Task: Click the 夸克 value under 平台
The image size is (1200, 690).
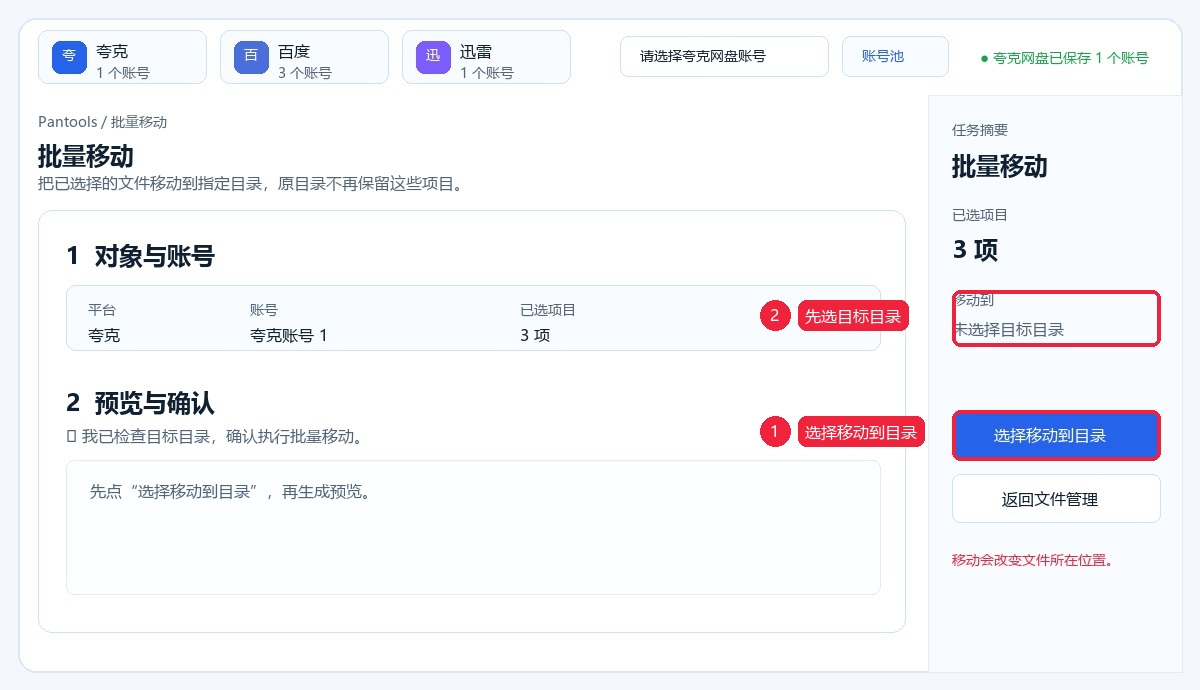Action: click(104, 336)
